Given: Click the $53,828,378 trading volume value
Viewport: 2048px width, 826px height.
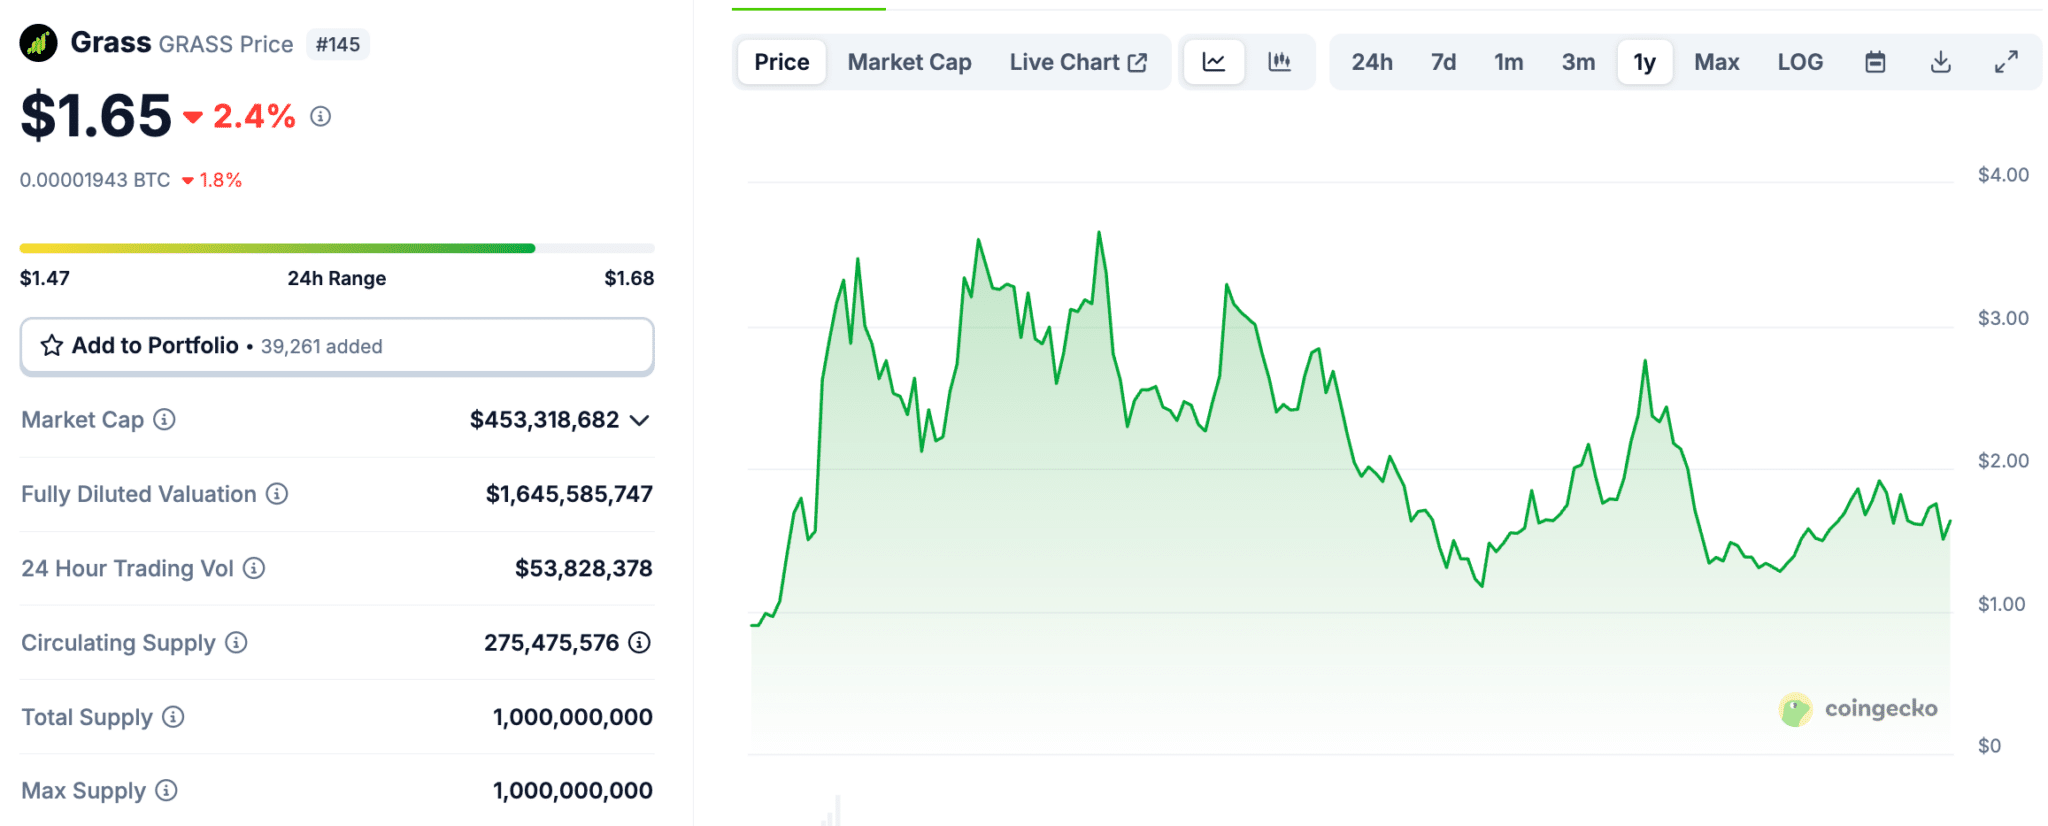Looking at the screenshot, I should pos(584,568).
